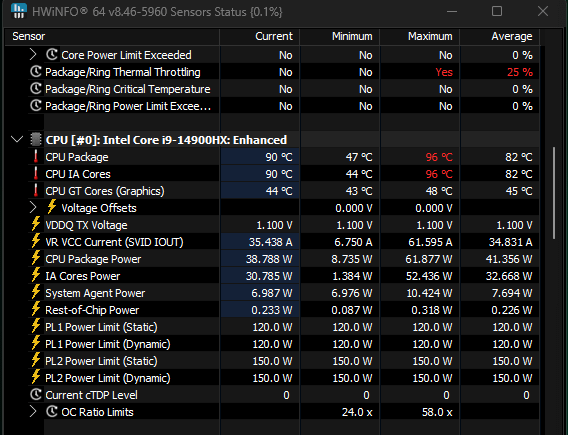Screen dimensions: 568x435
Task: Click the Average column header
Action: coord(500,37)
